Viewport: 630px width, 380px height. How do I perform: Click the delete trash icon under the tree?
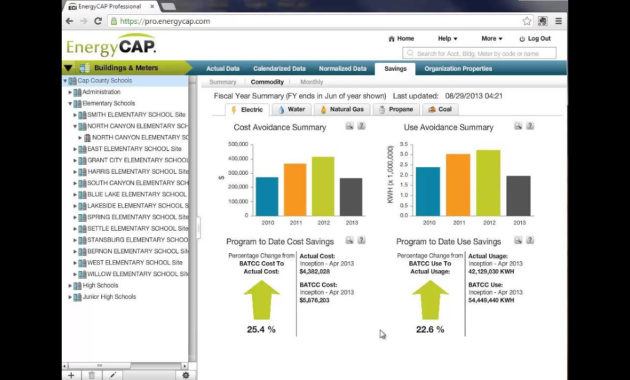pyautogui.click(x=92, y=375)
